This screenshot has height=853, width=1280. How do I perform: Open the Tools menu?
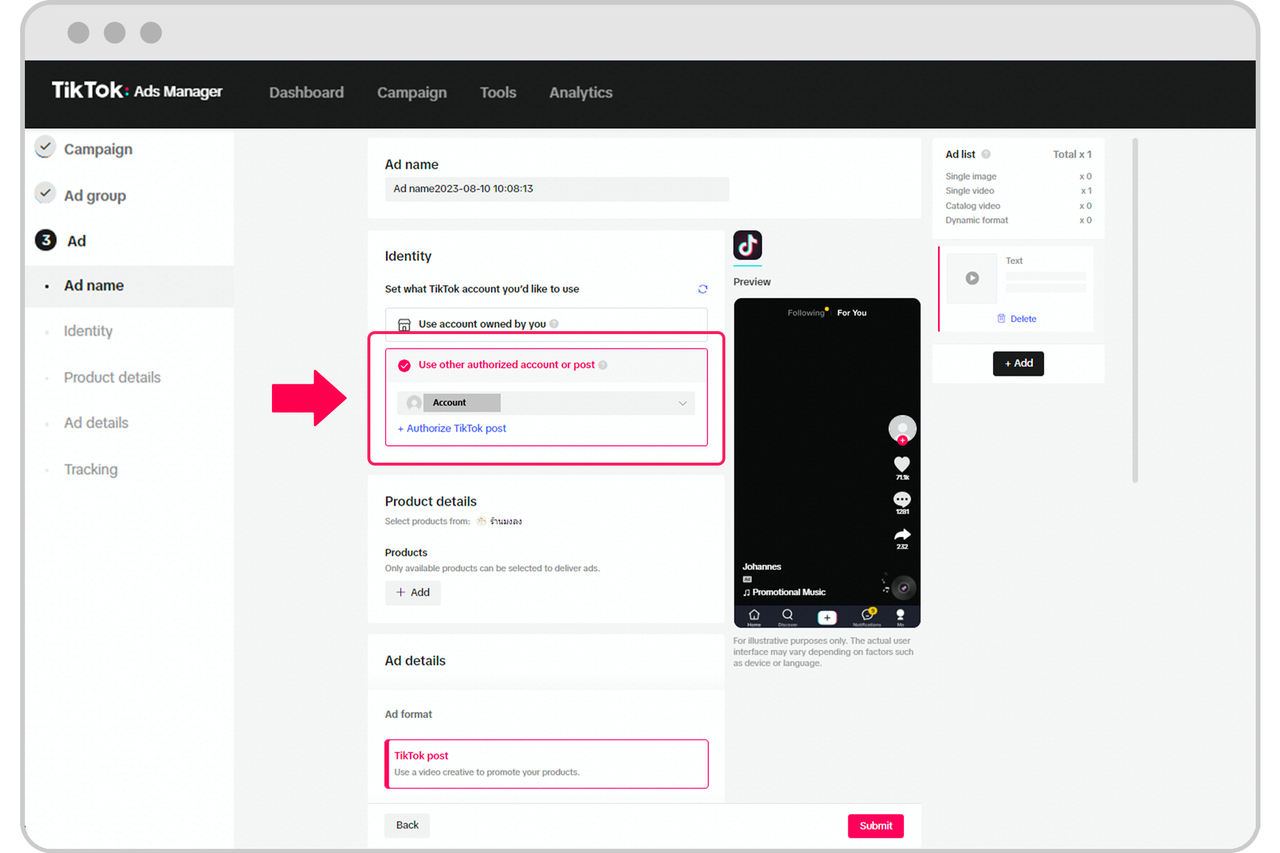(498, 92)
